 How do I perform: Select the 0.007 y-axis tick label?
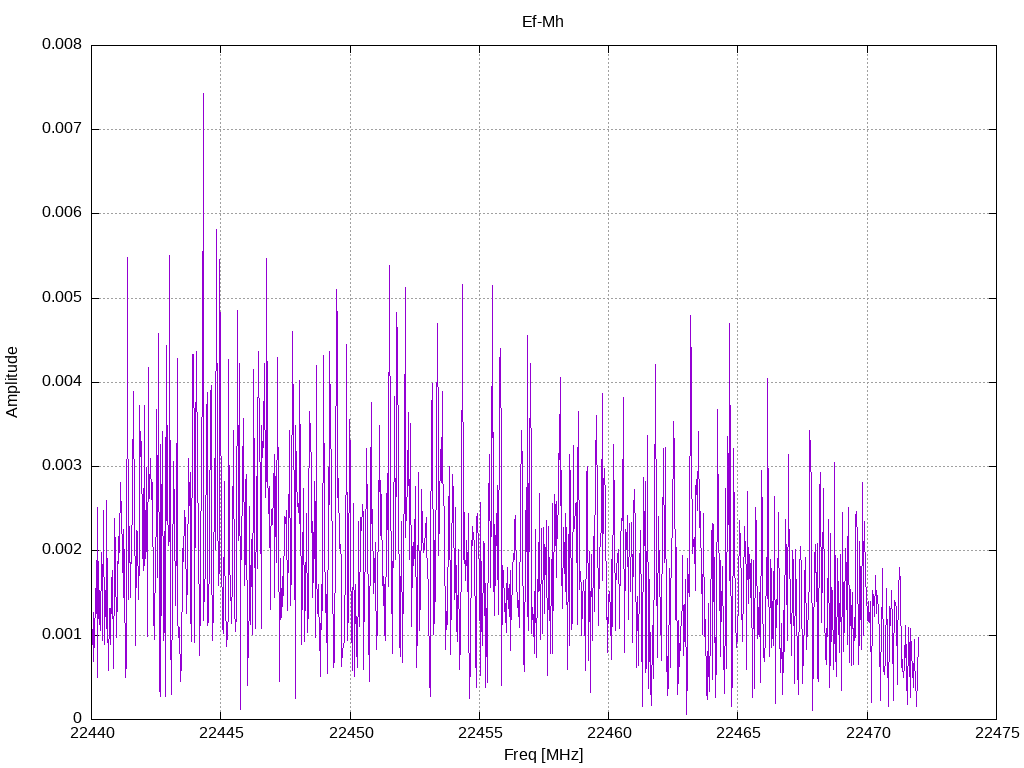(61, 129)
